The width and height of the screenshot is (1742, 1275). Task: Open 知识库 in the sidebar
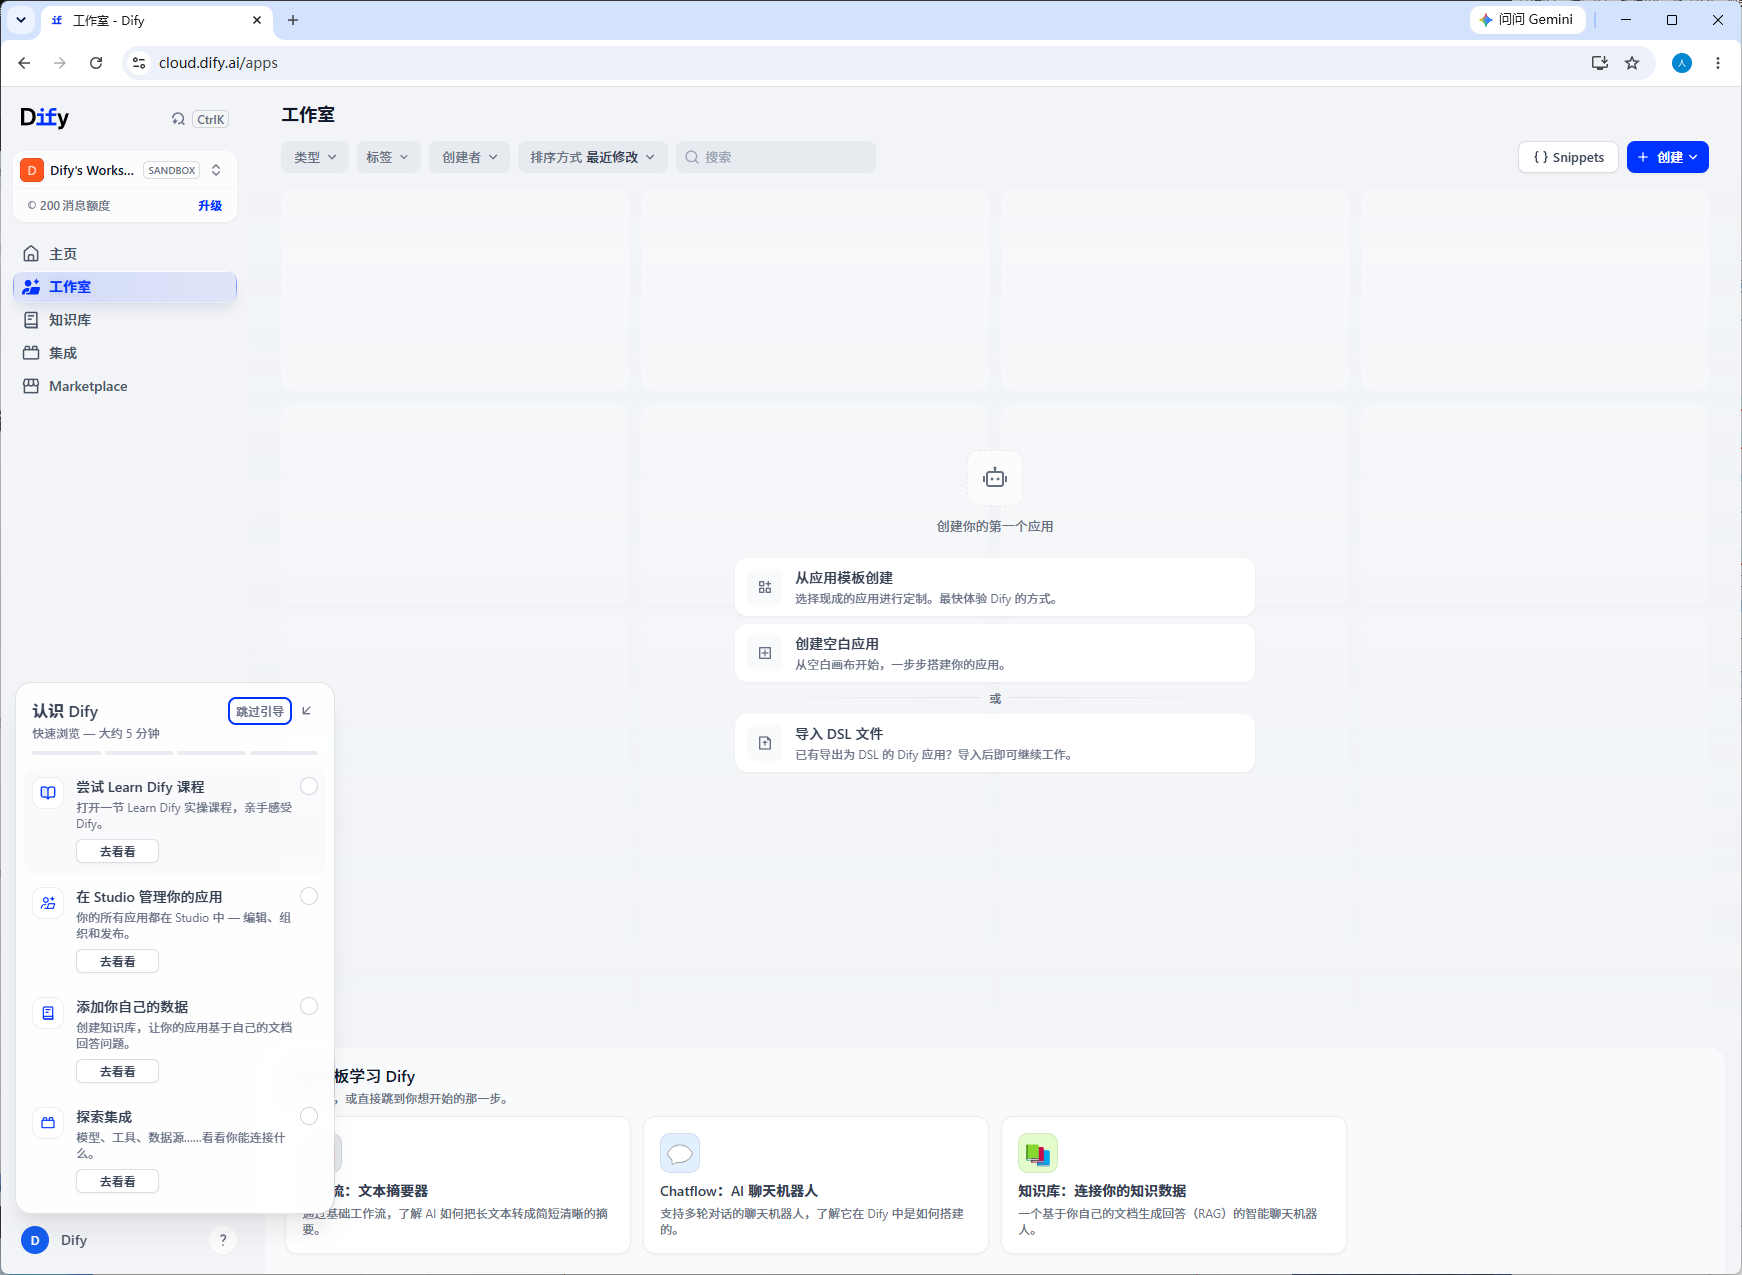coord(125,320)
